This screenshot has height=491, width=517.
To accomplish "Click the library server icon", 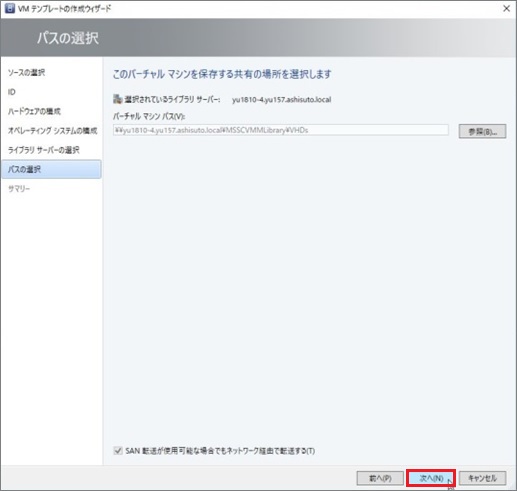I will [x=117, y=99].
